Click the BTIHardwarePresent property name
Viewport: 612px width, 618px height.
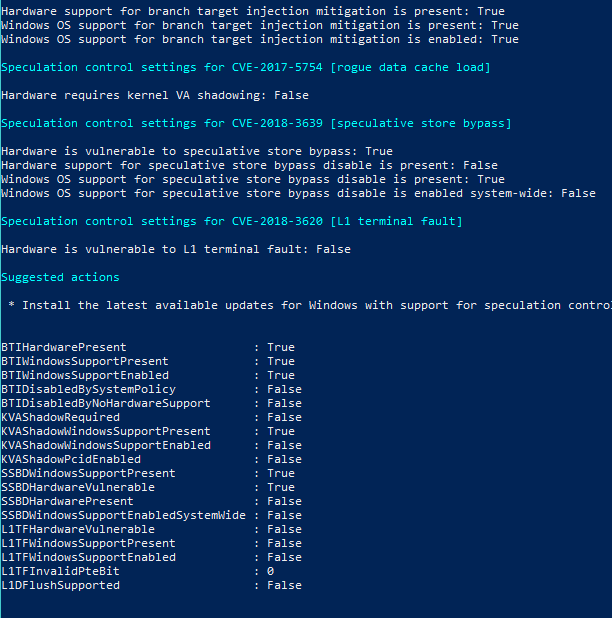coord(64,347)
